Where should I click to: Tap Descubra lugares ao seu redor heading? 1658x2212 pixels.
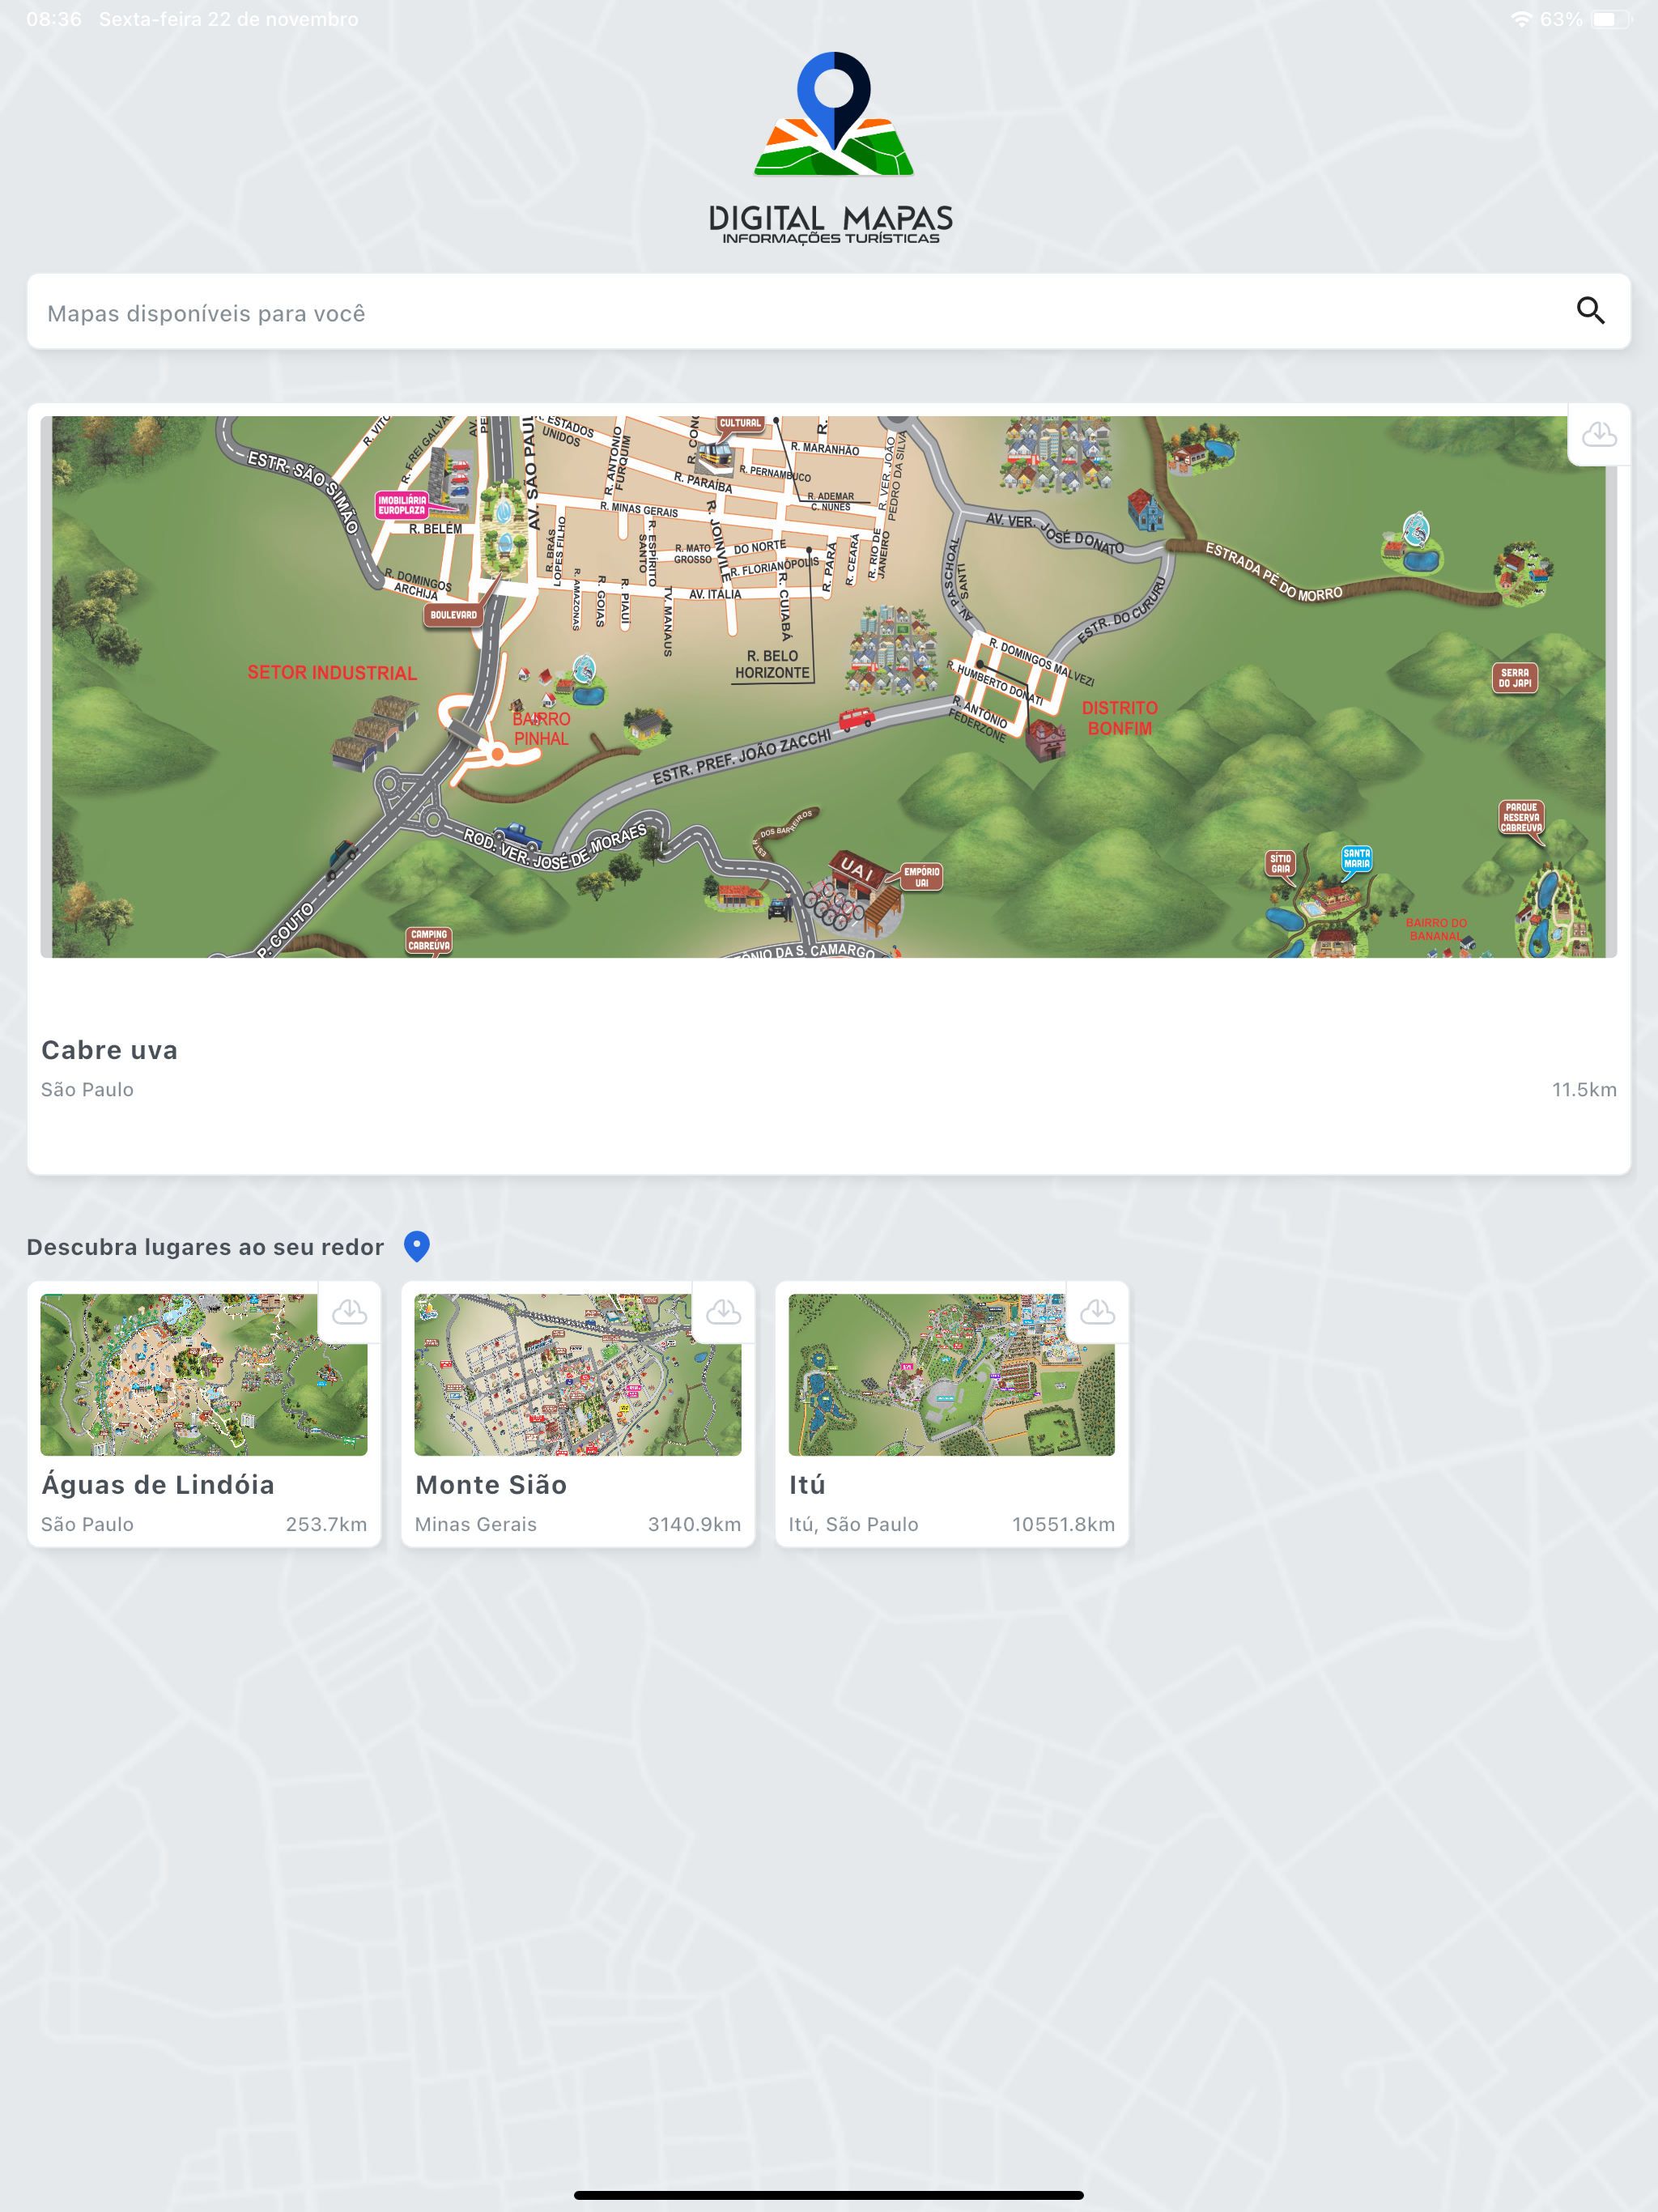pyautogui.click(x=205, y=1247)
